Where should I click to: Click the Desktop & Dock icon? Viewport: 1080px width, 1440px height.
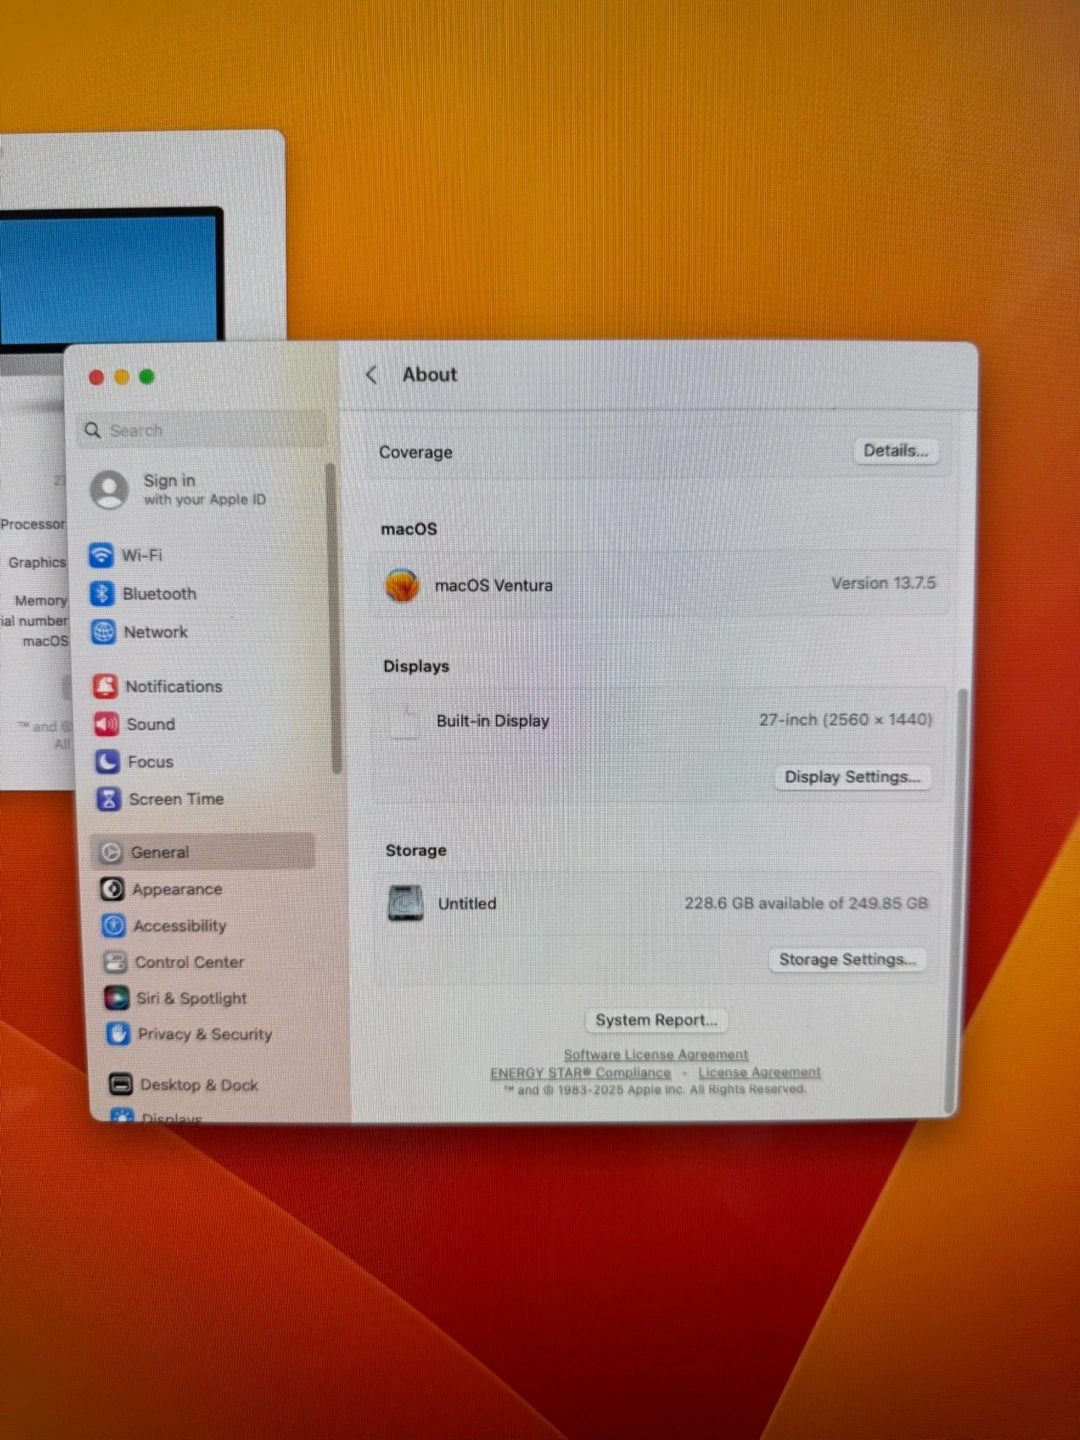[x=121, y=1084]
